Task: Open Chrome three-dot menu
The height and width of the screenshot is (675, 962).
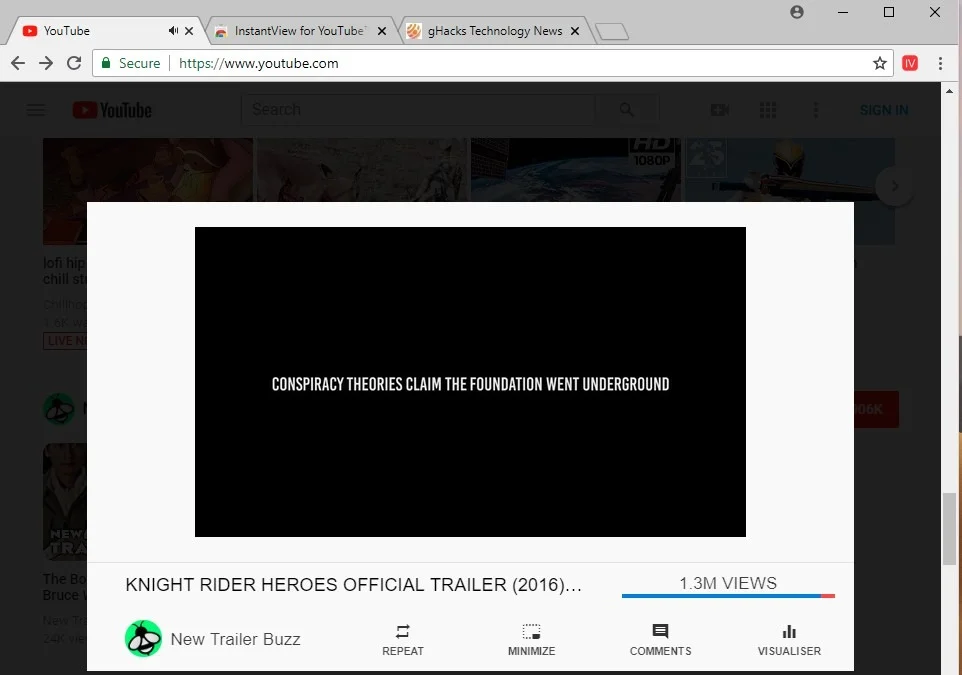Action: pos(940,63)
